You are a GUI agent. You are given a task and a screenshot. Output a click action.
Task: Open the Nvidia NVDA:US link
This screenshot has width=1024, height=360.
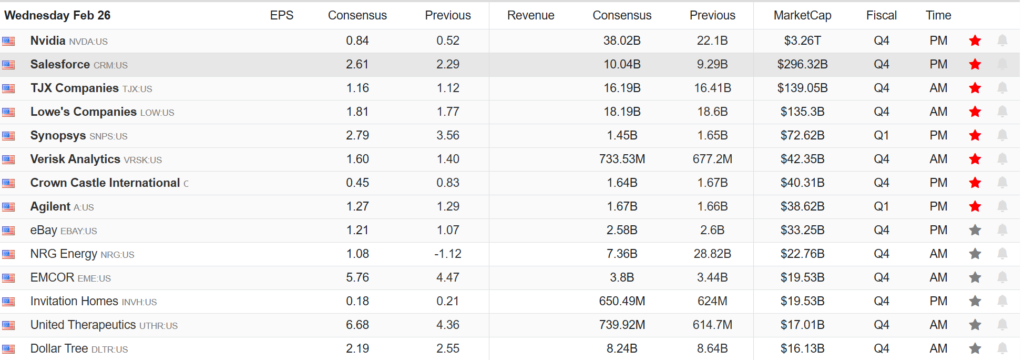69,41
